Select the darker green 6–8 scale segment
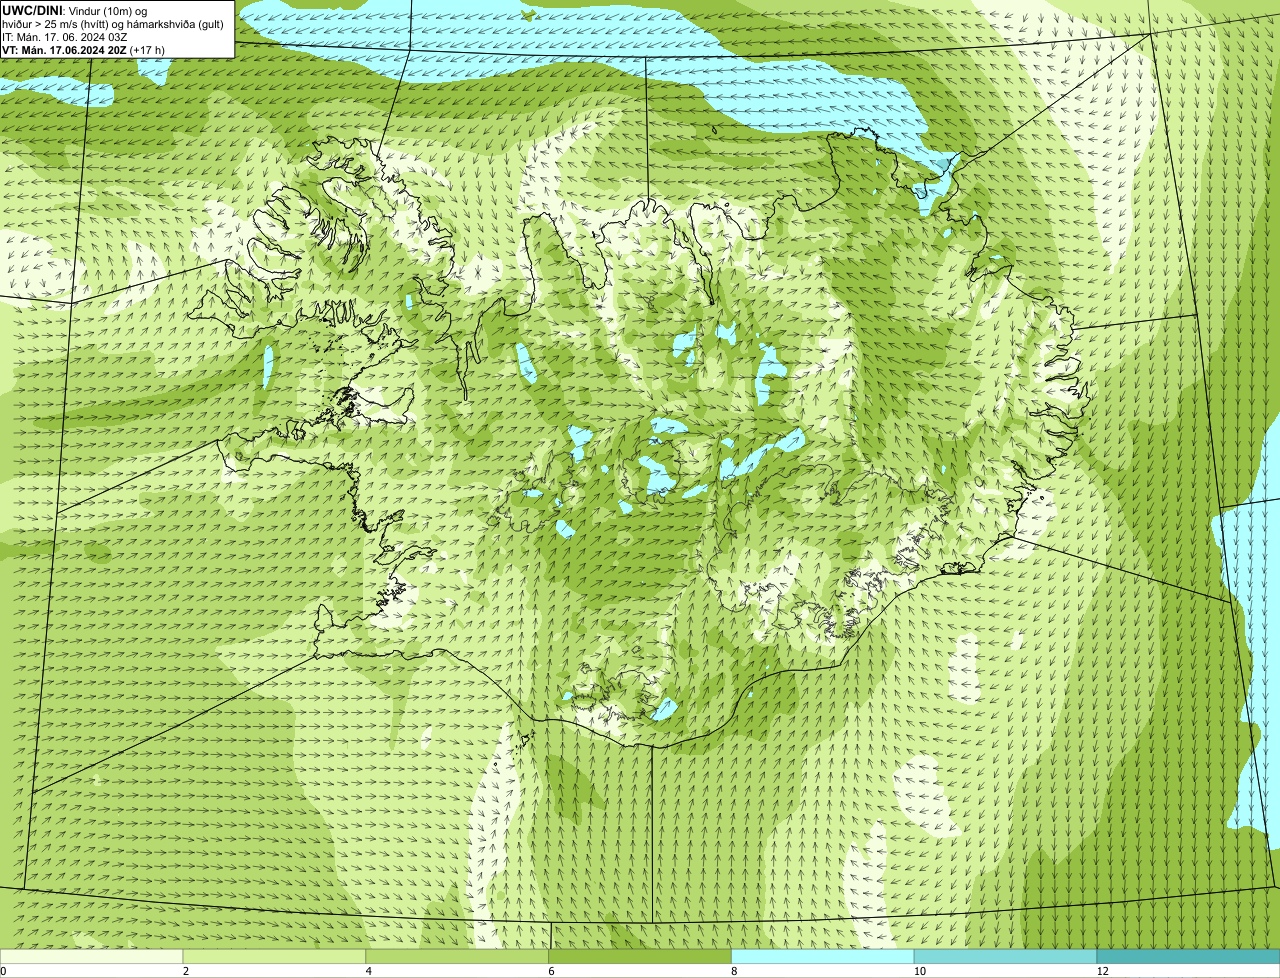The image size is (1280, 978). (640, 957)
